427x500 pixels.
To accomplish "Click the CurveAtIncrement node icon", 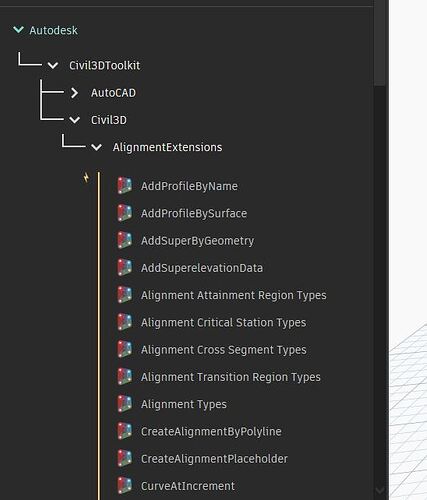I will coord(125,486).
